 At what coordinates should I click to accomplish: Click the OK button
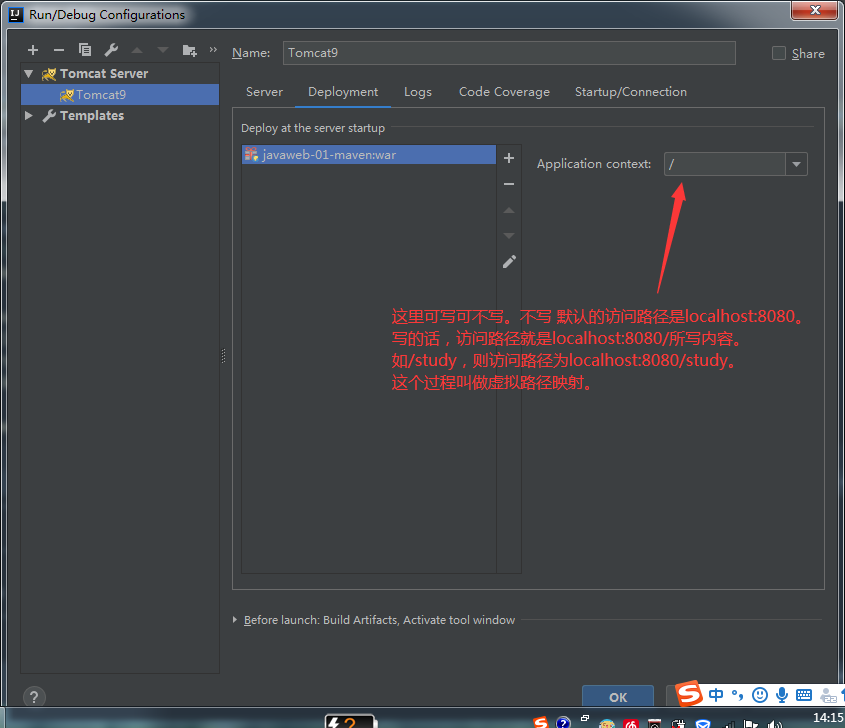click(x=618, y=697)
